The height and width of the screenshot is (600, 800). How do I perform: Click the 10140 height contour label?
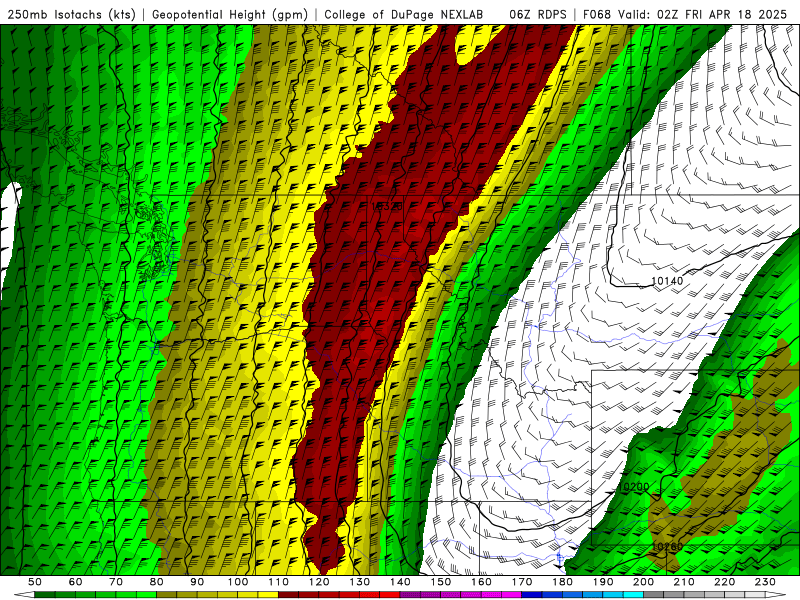click(x=667, y=281)
